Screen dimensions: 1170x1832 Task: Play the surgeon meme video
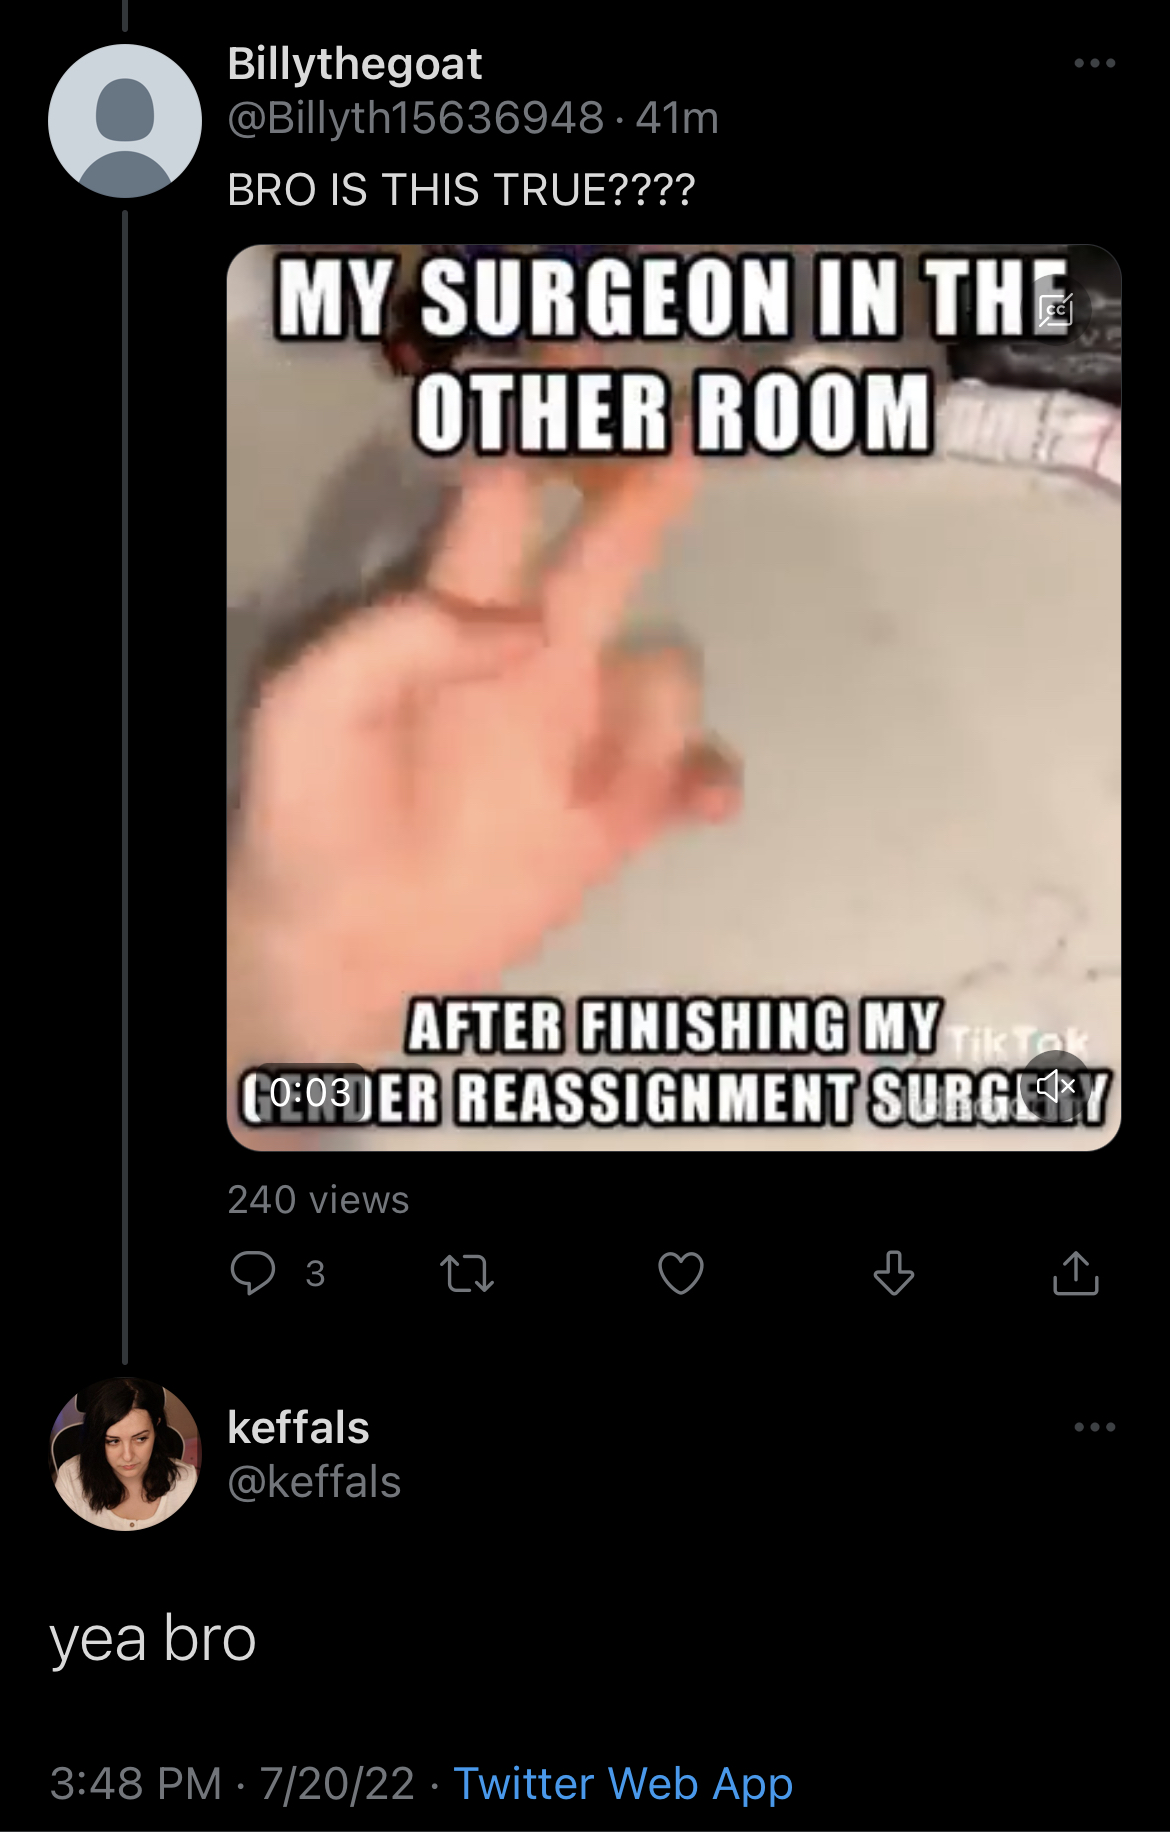(674, 698)
